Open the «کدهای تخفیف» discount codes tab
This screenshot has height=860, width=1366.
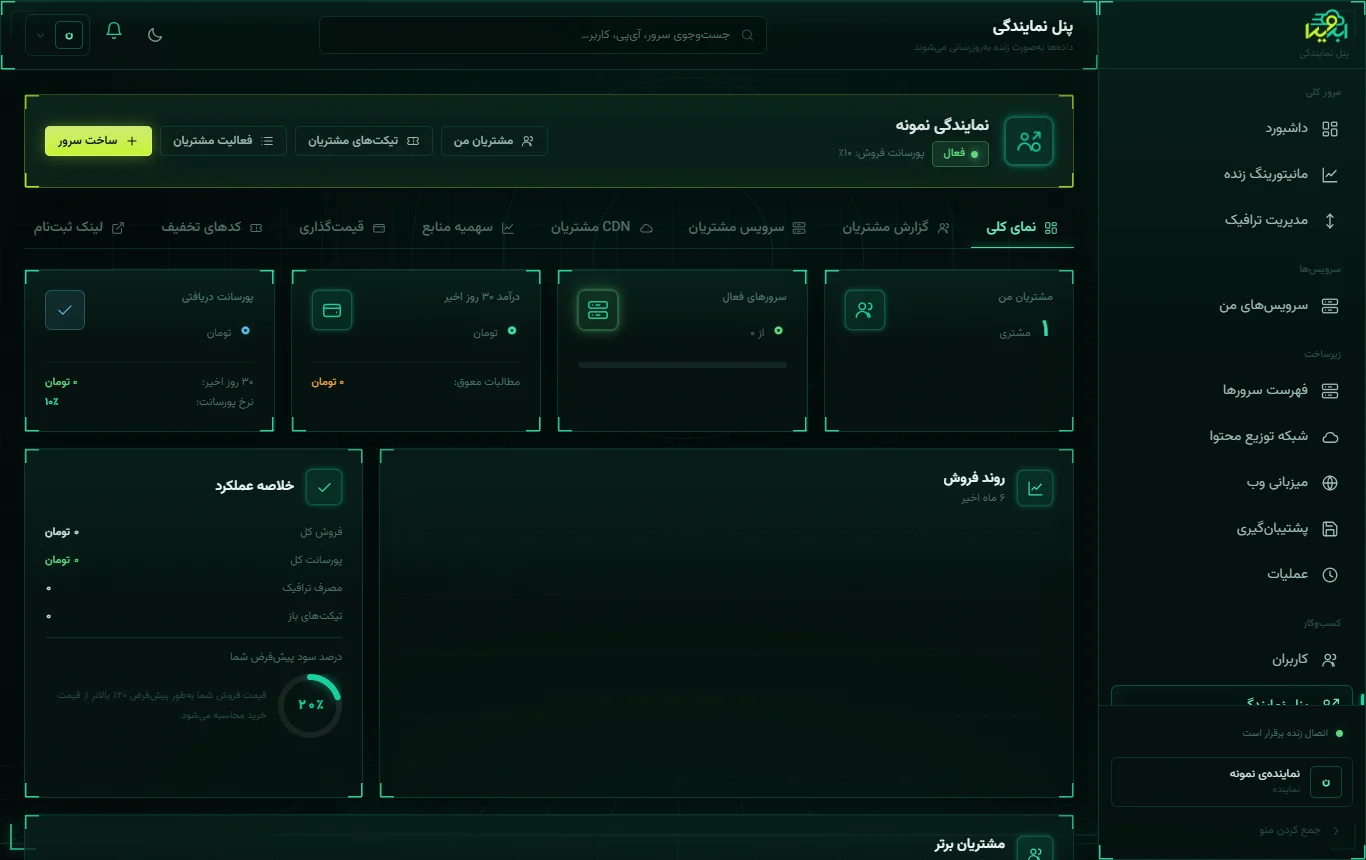212,228
